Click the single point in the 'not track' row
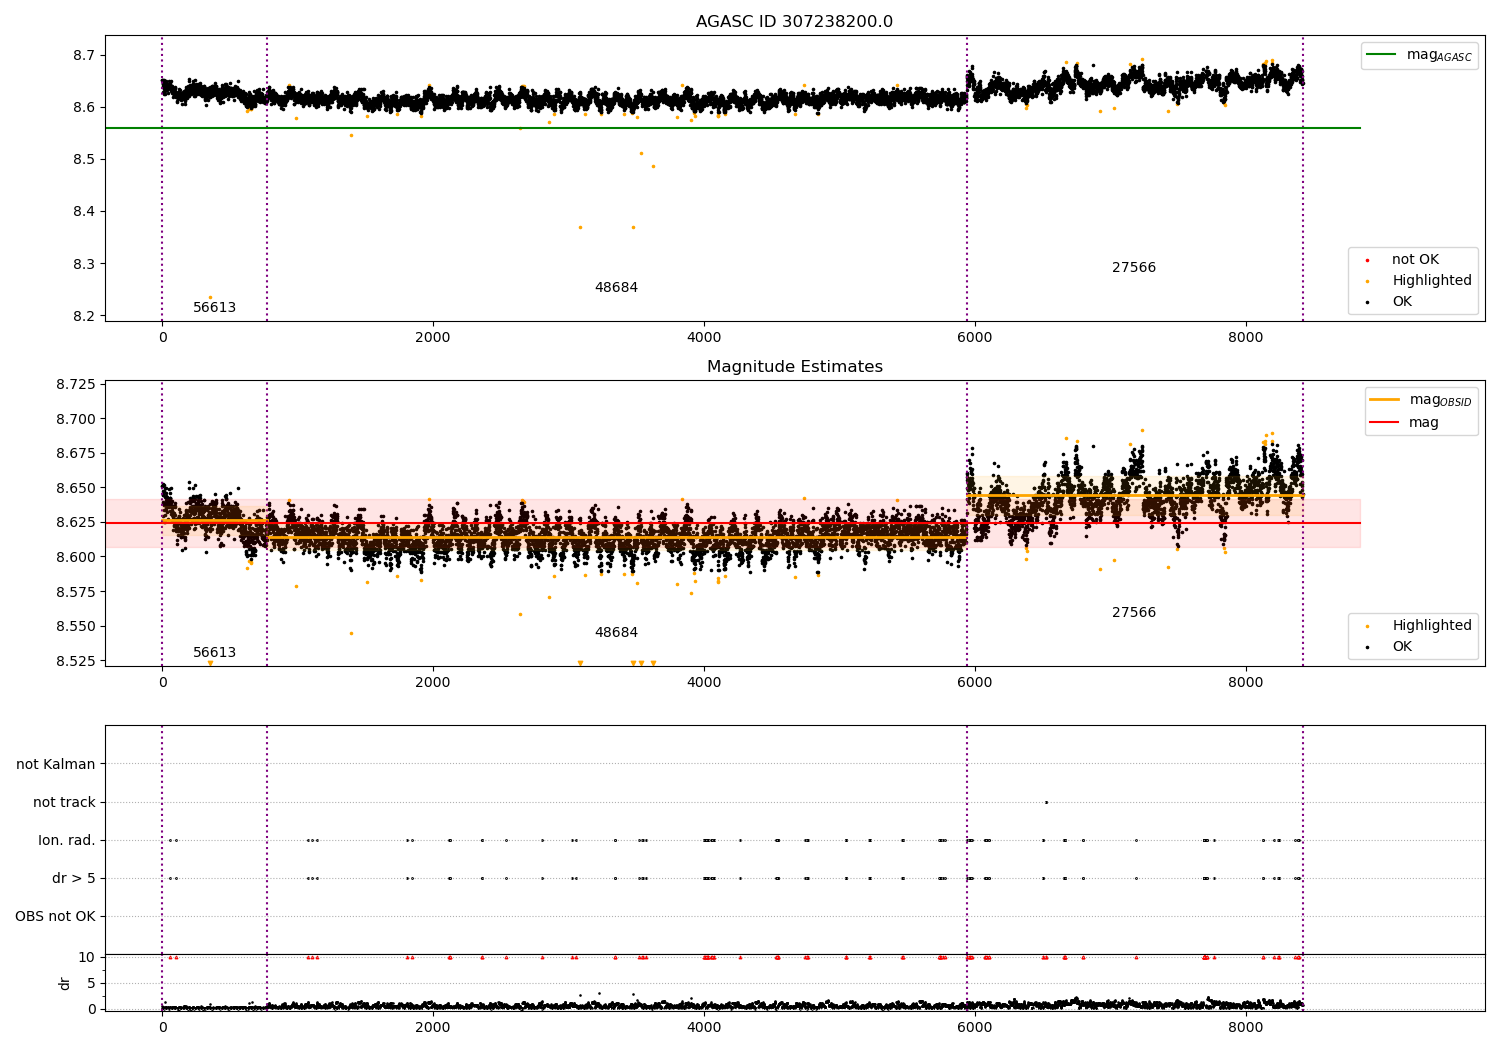 click(x=1046, y=802)
